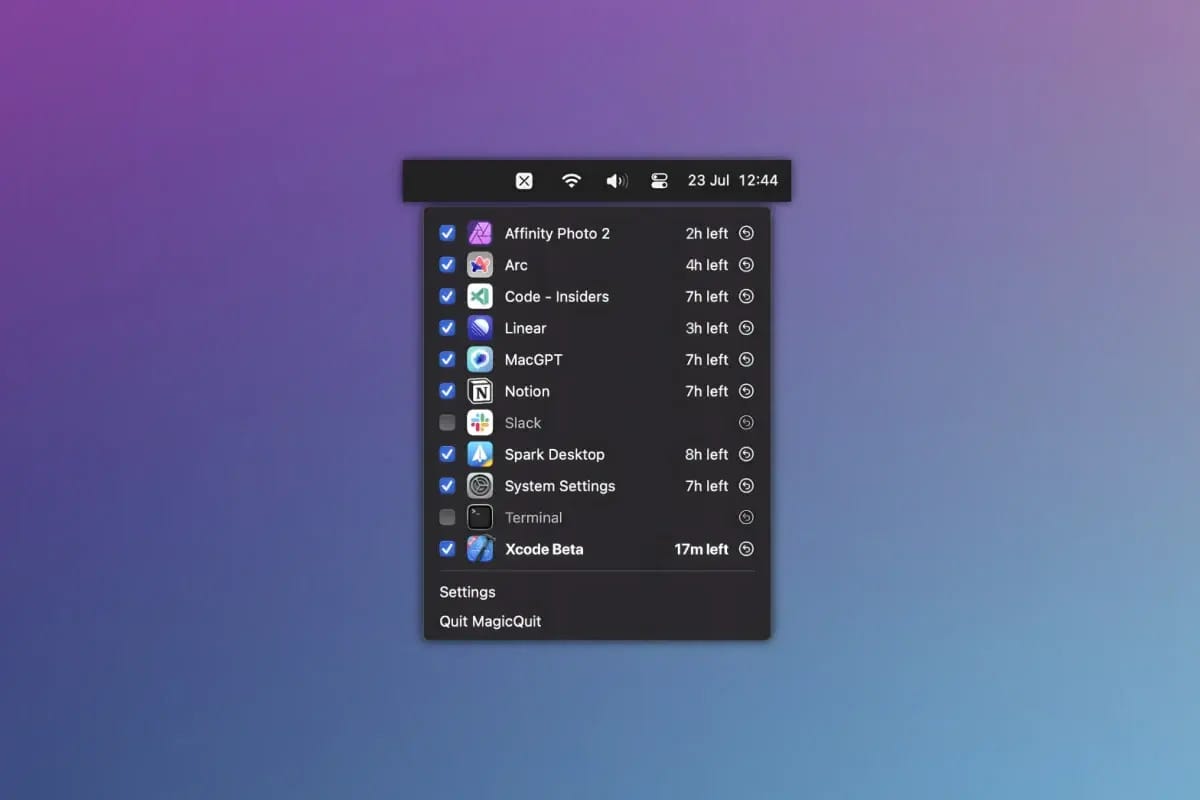Select the MacGPT app name
This screenshot has height=800, width=1200.
click(x=533, y=359)
